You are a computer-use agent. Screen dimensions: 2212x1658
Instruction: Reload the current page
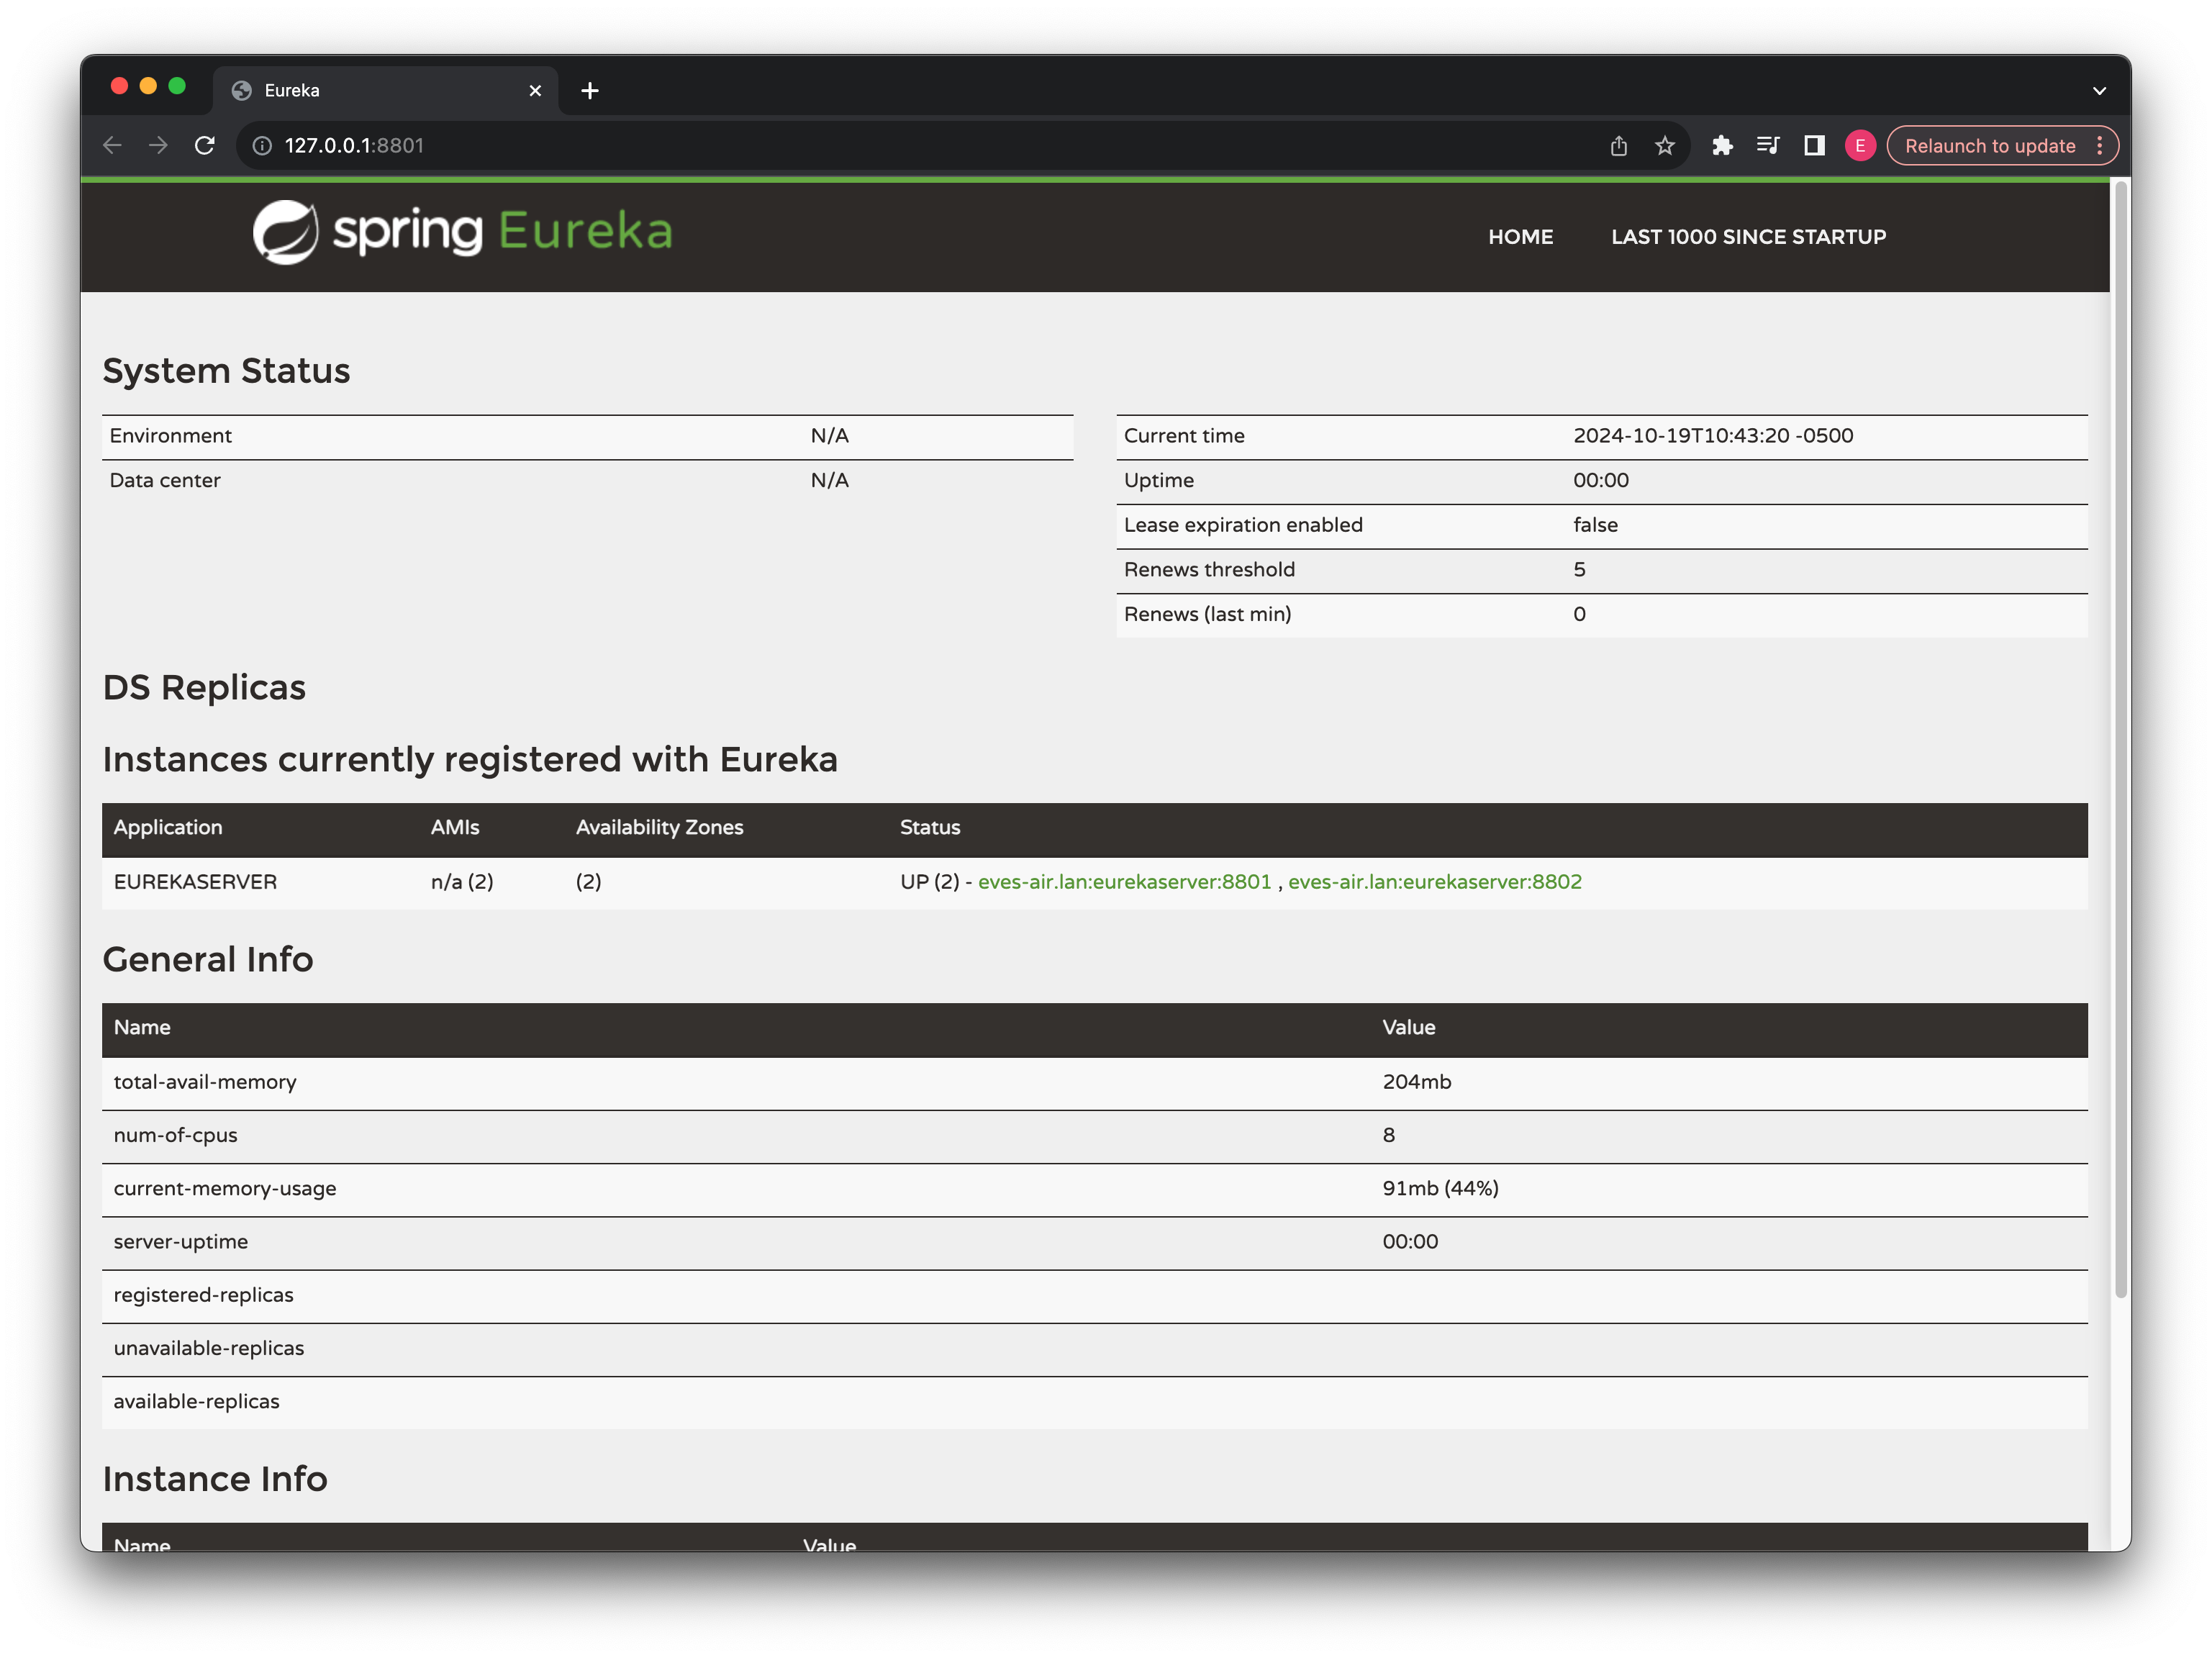(x=205, y=145)
